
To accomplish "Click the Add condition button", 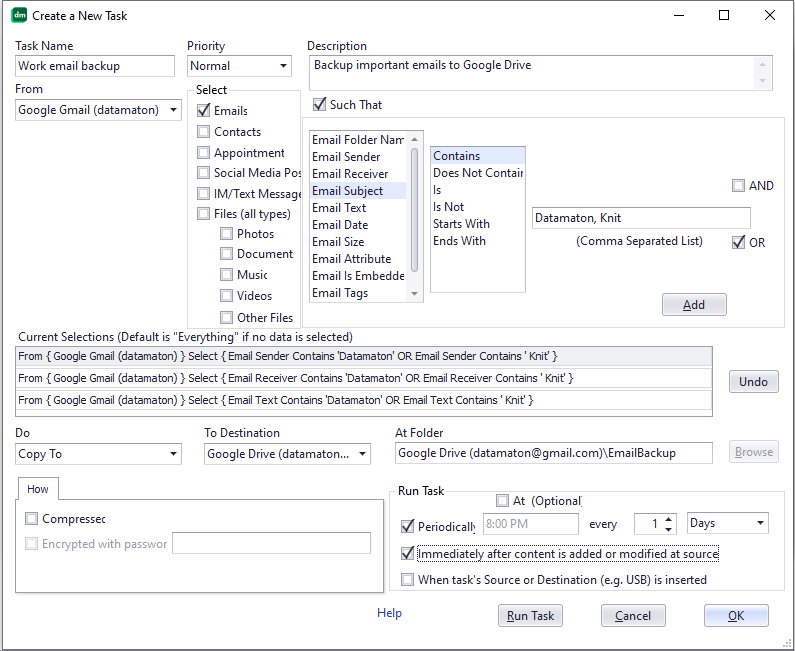I will tap(694, 305).
